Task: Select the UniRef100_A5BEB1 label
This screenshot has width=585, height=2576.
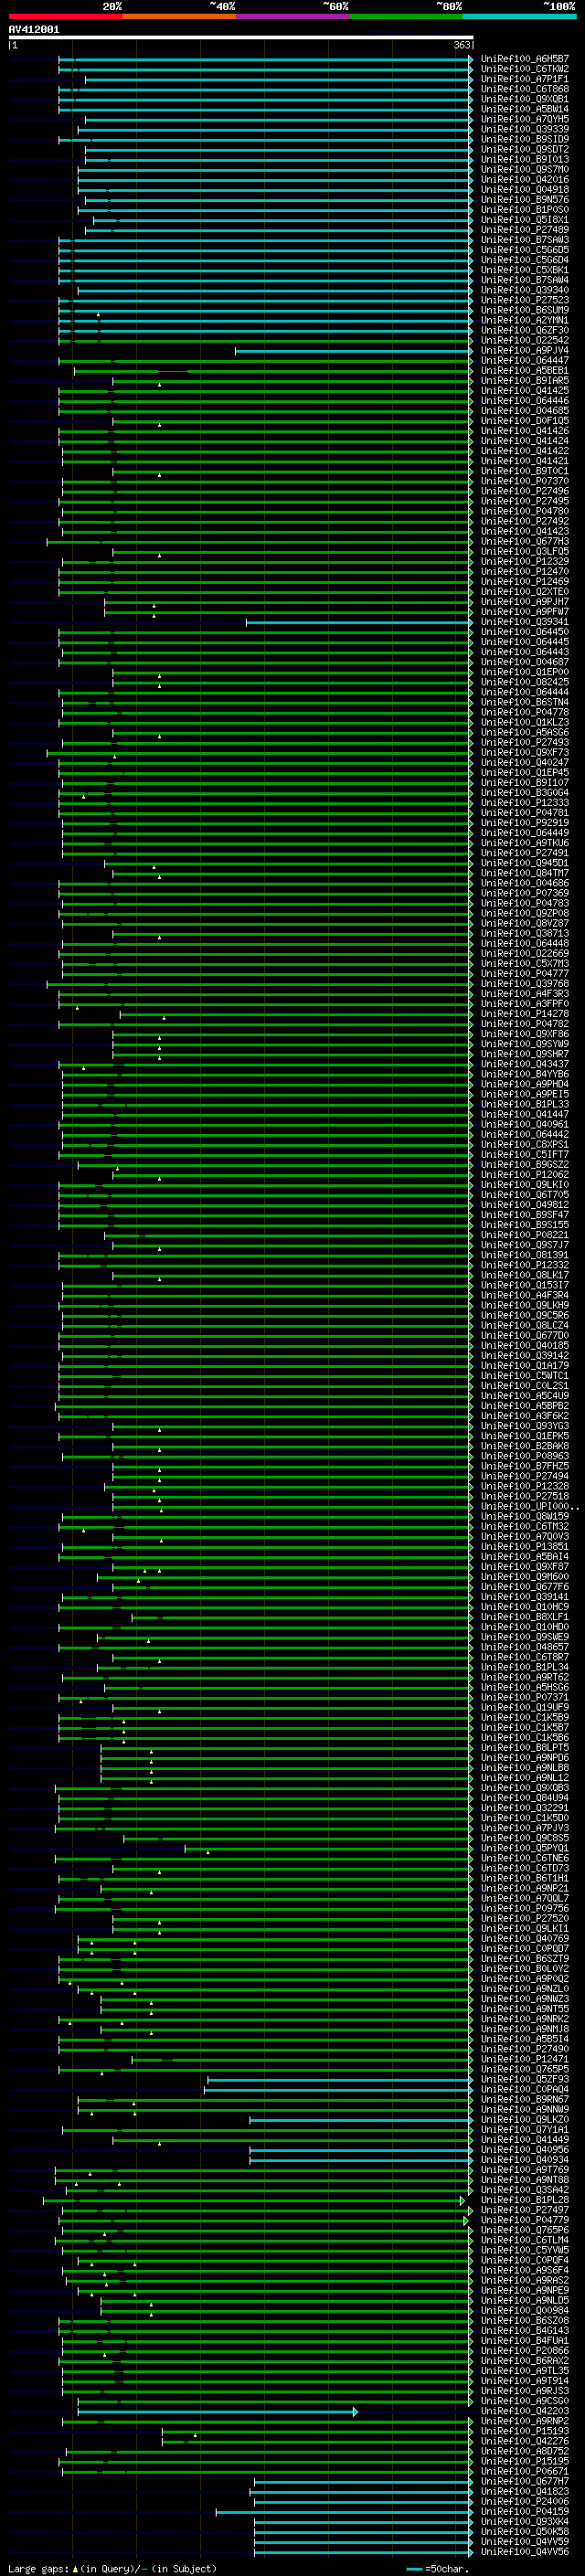Action: [x=525, y=370]
